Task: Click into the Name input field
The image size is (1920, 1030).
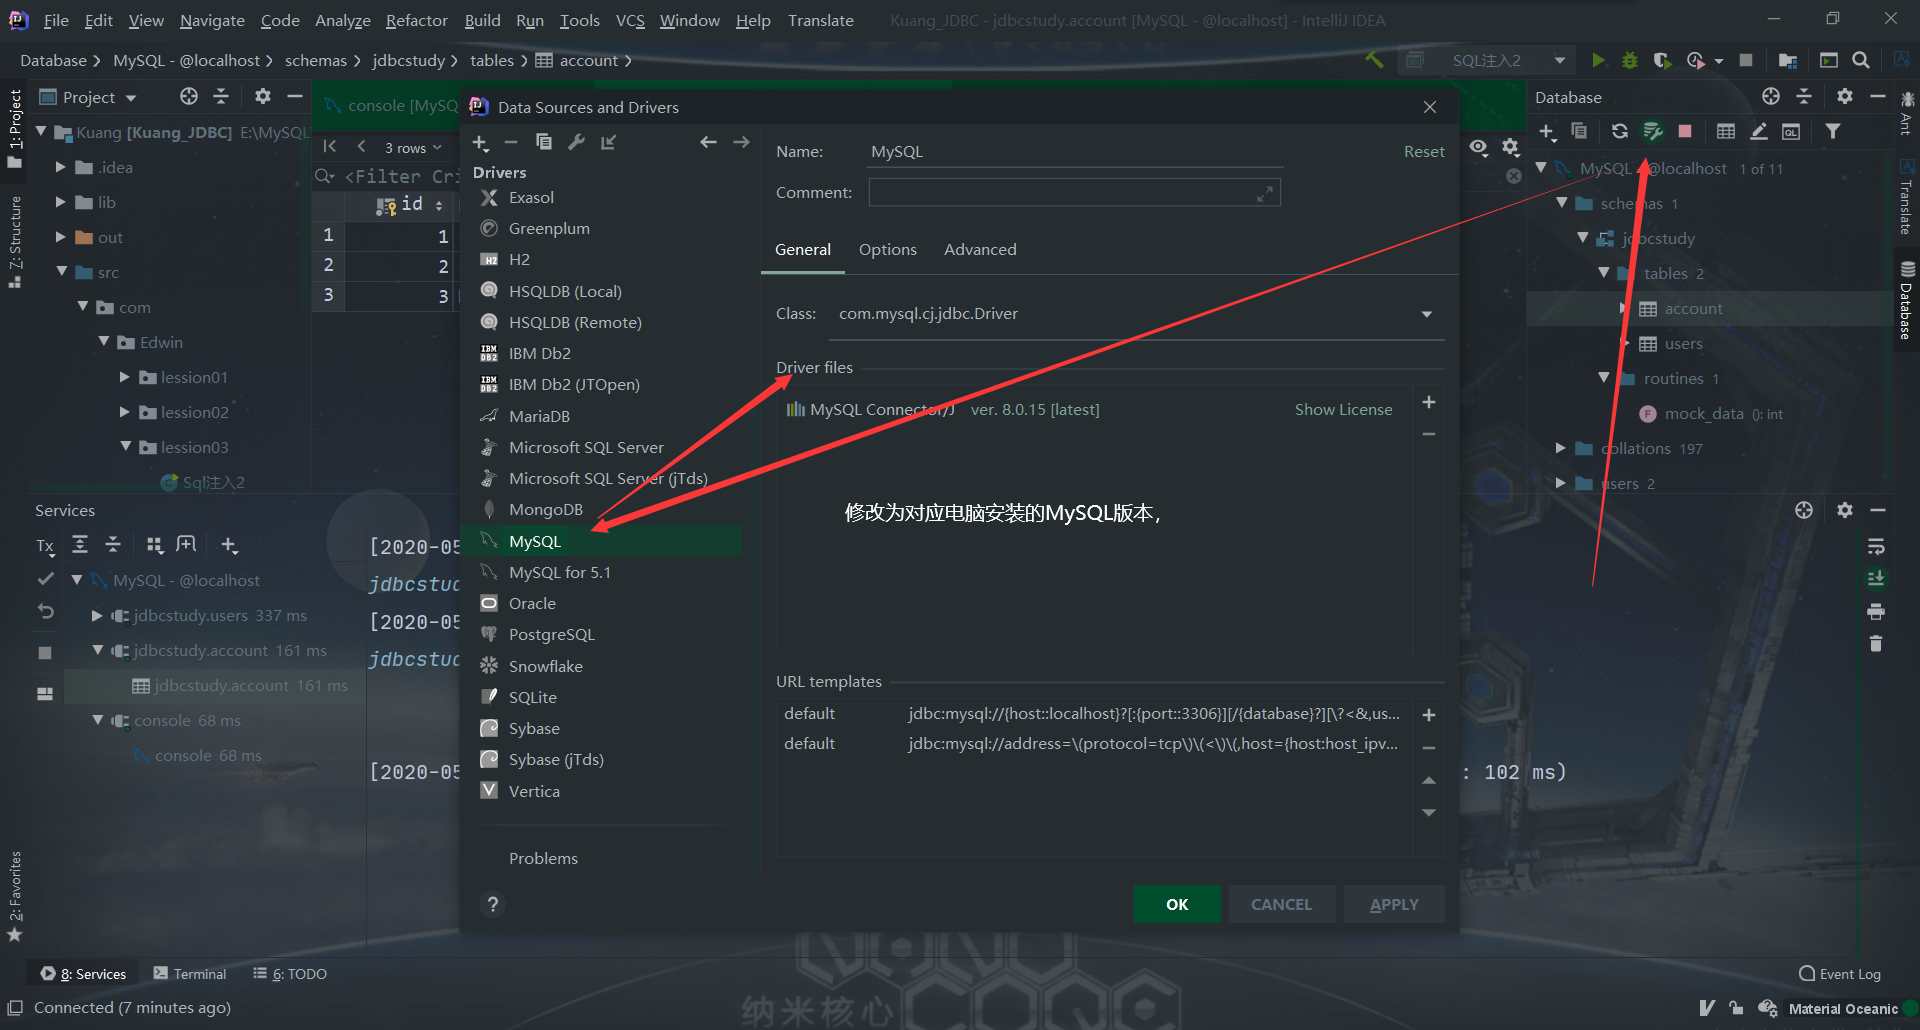Action: (1075, 152)
